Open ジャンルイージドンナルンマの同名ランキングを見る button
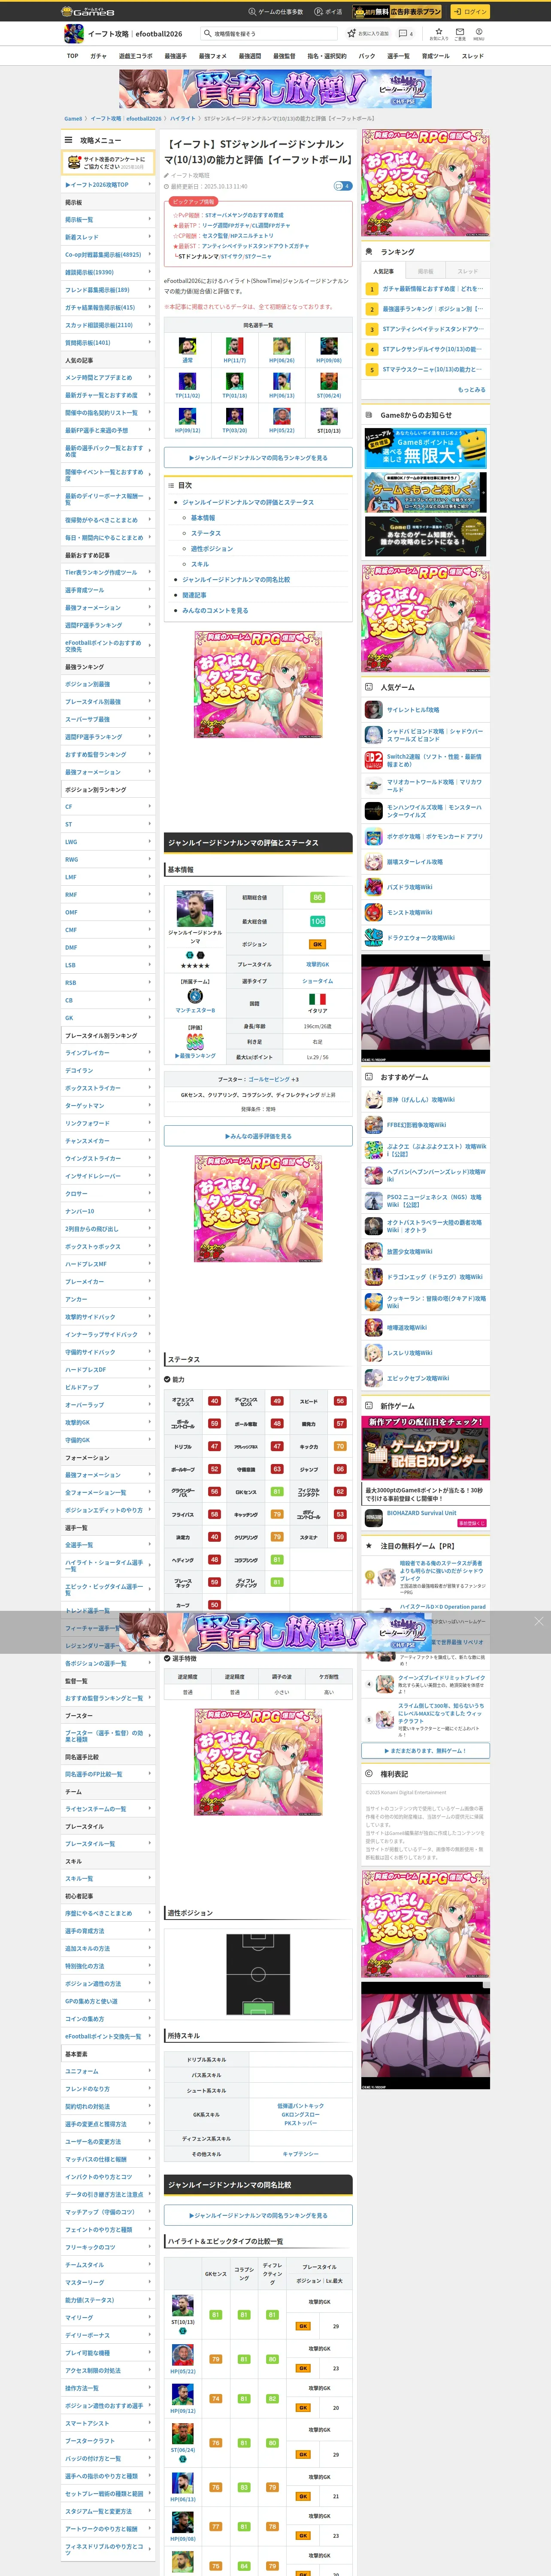The image size is (551, 2576). pos(258,457)
